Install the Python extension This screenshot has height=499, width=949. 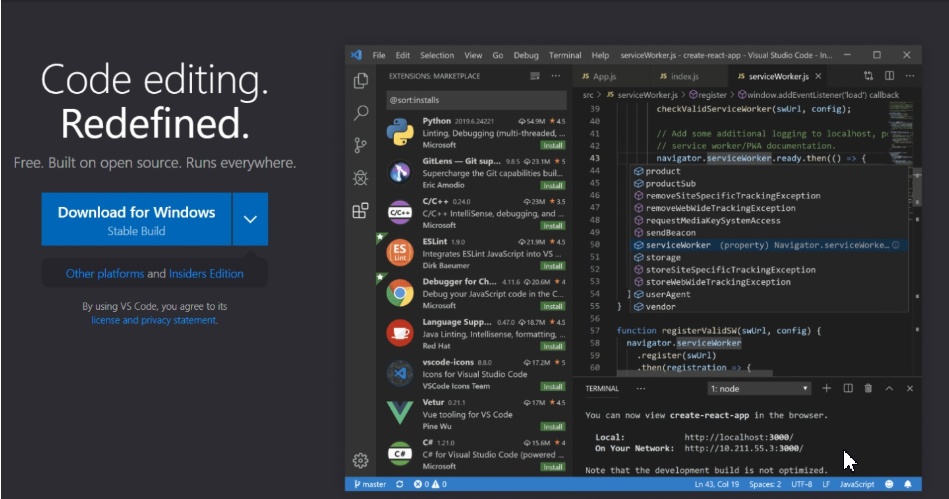click(x=552, y=145)
